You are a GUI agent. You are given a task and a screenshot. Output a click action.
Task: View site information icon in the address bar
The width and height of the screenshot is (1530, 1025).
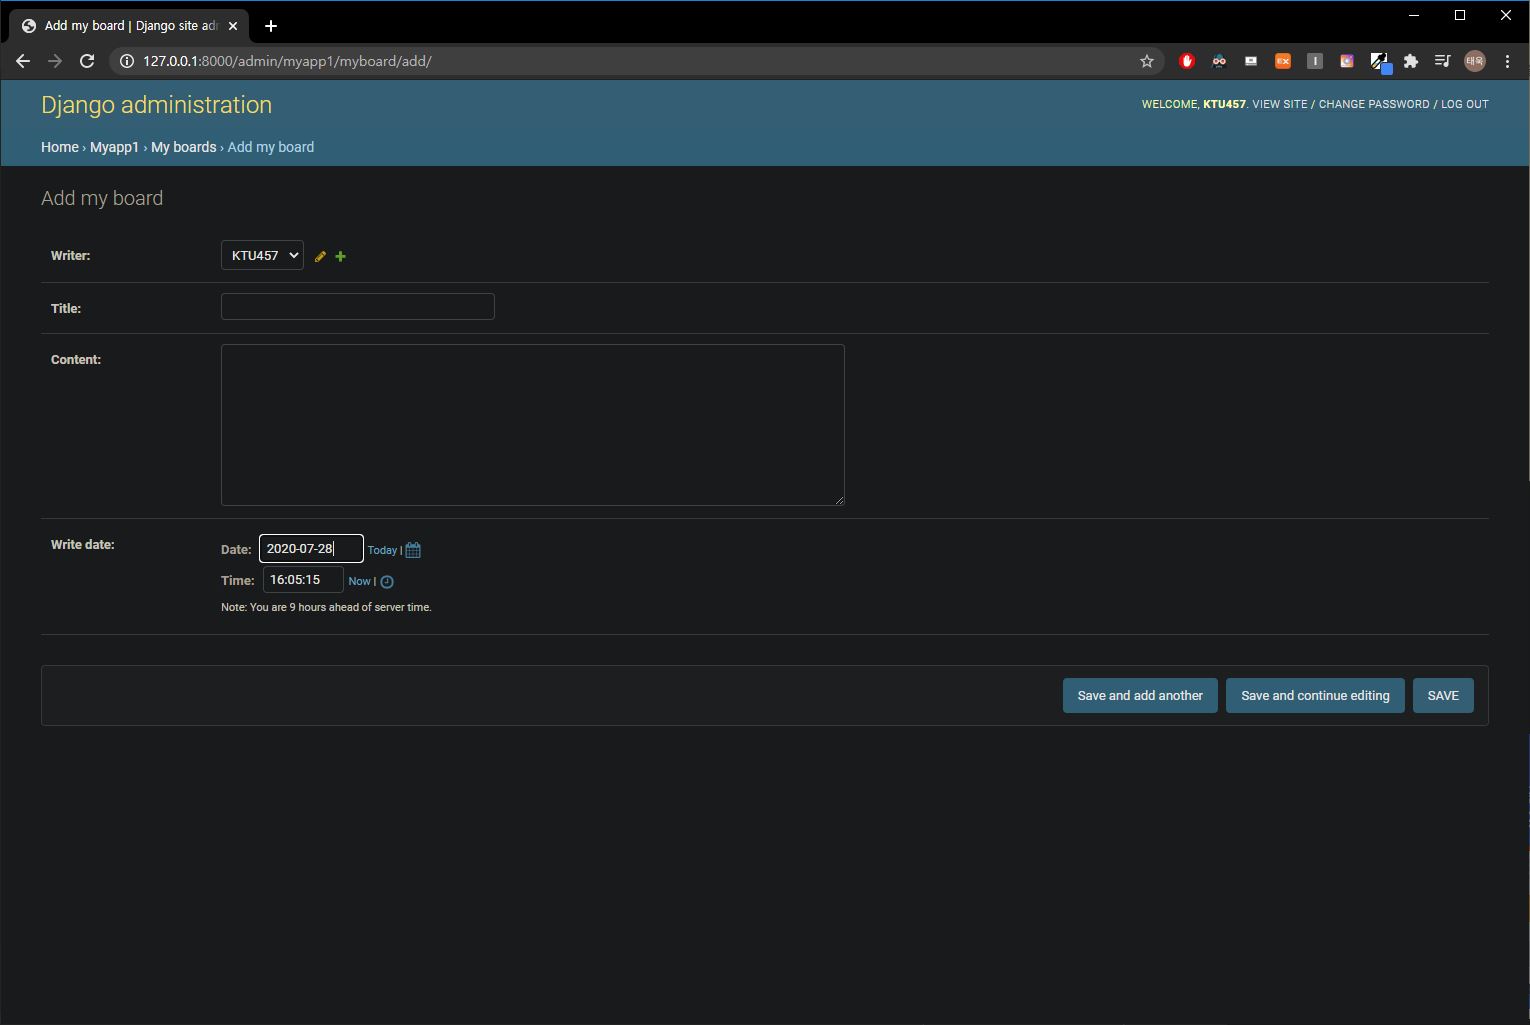[x=127, y=61]
